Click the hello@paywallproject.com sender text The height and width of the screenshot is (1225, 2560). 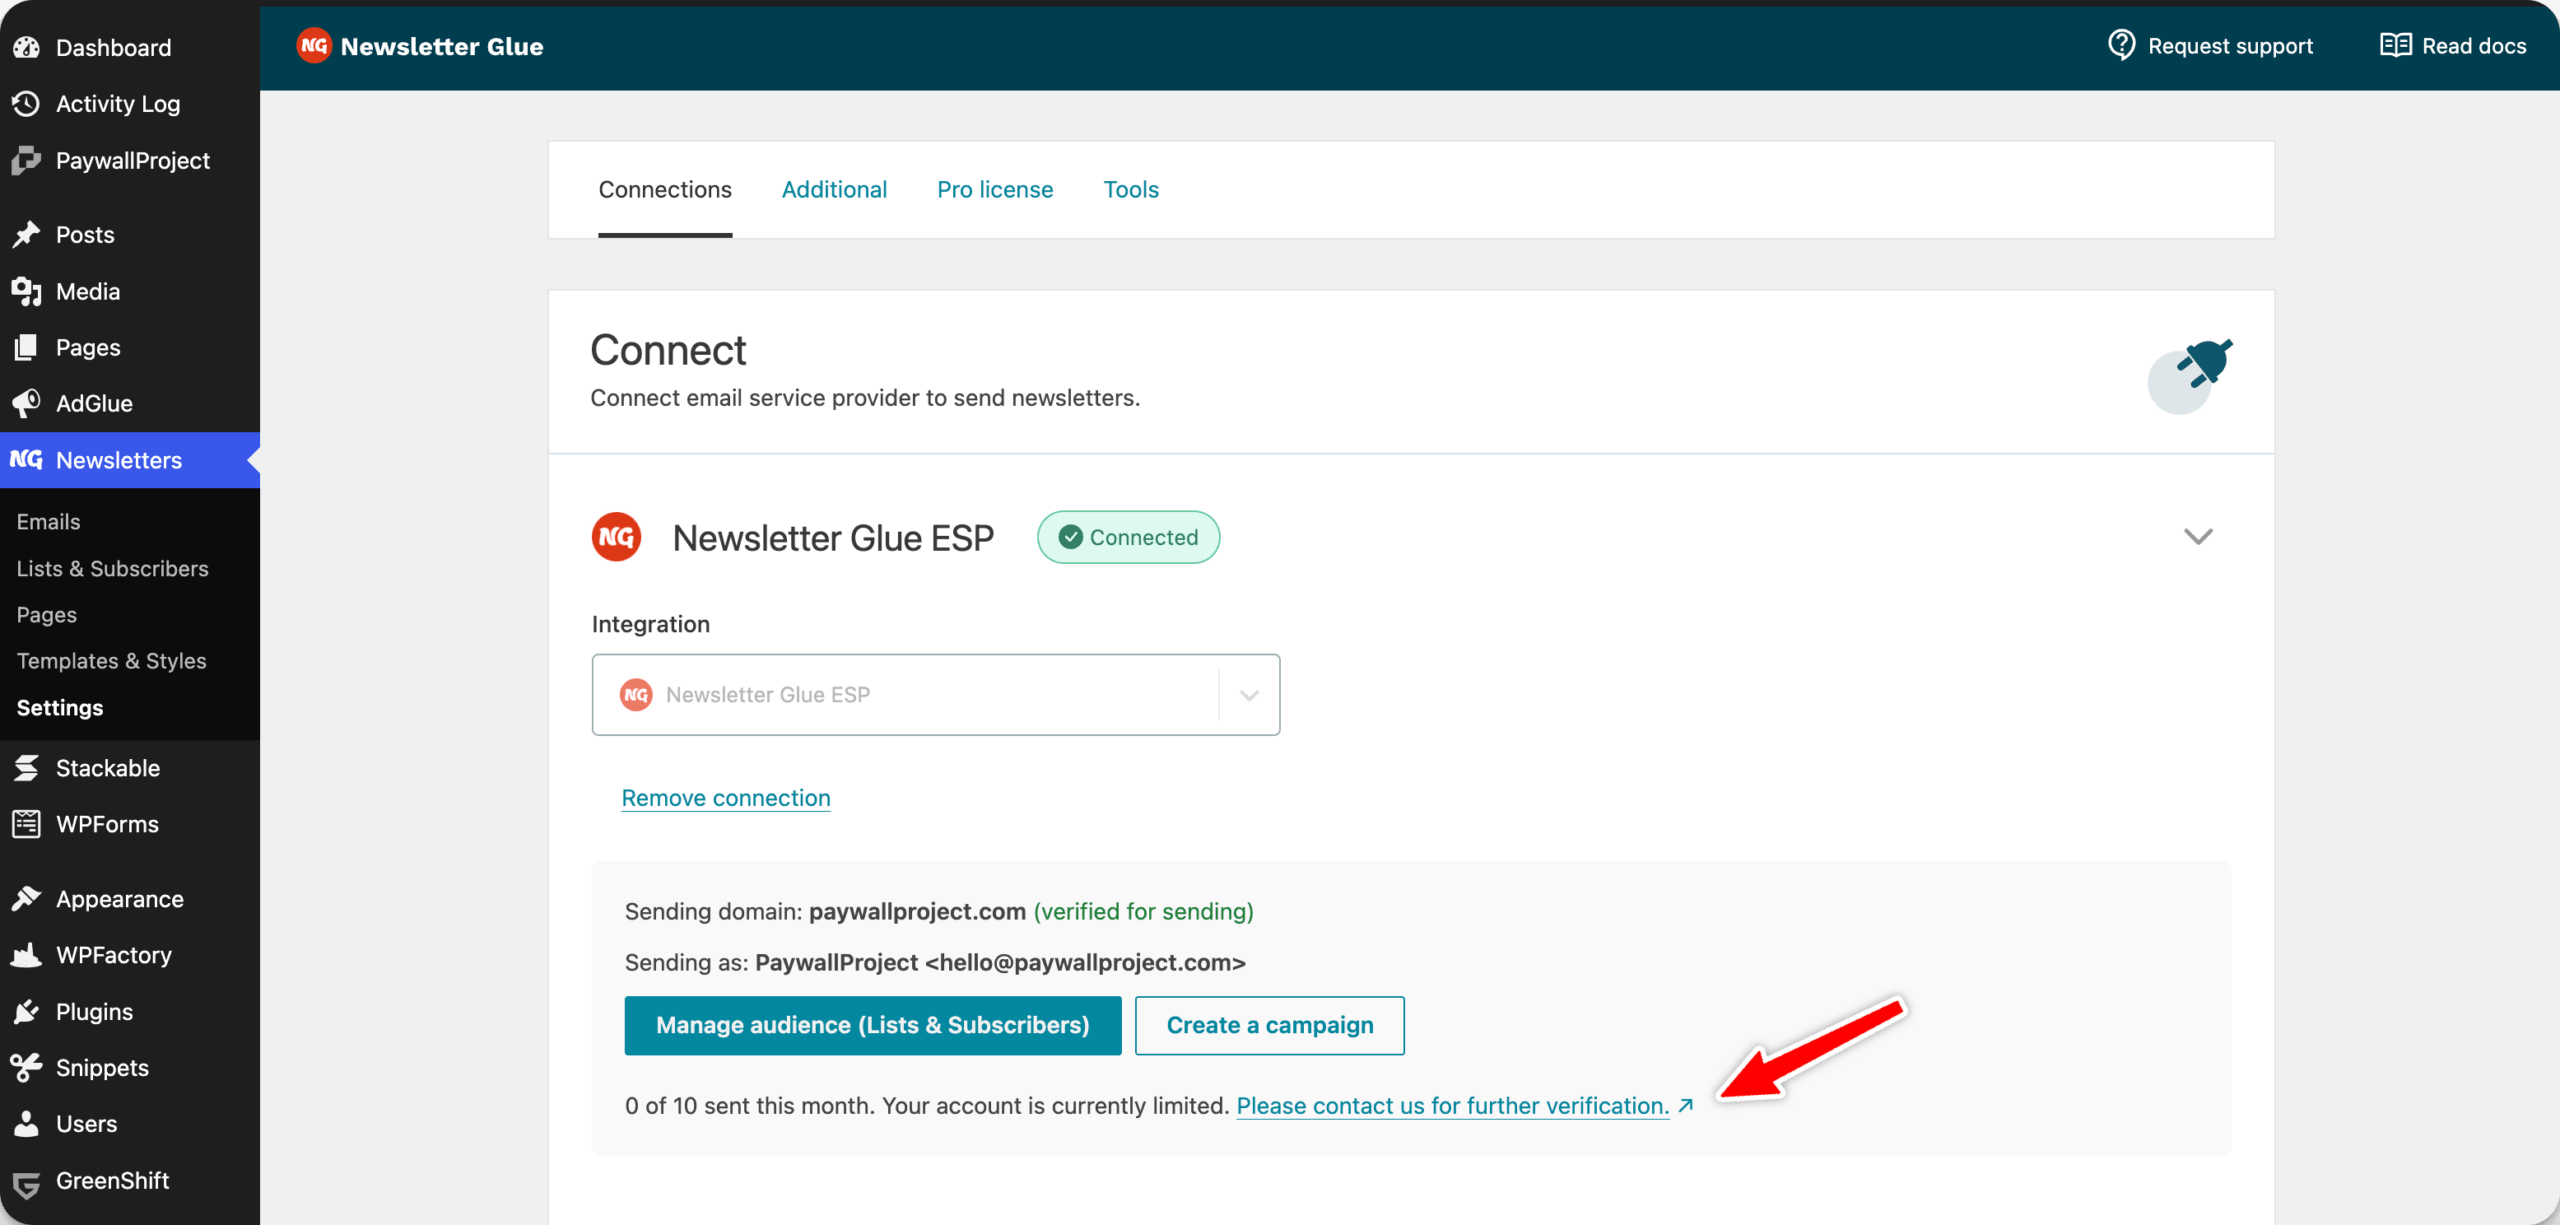pos(1086,962)
